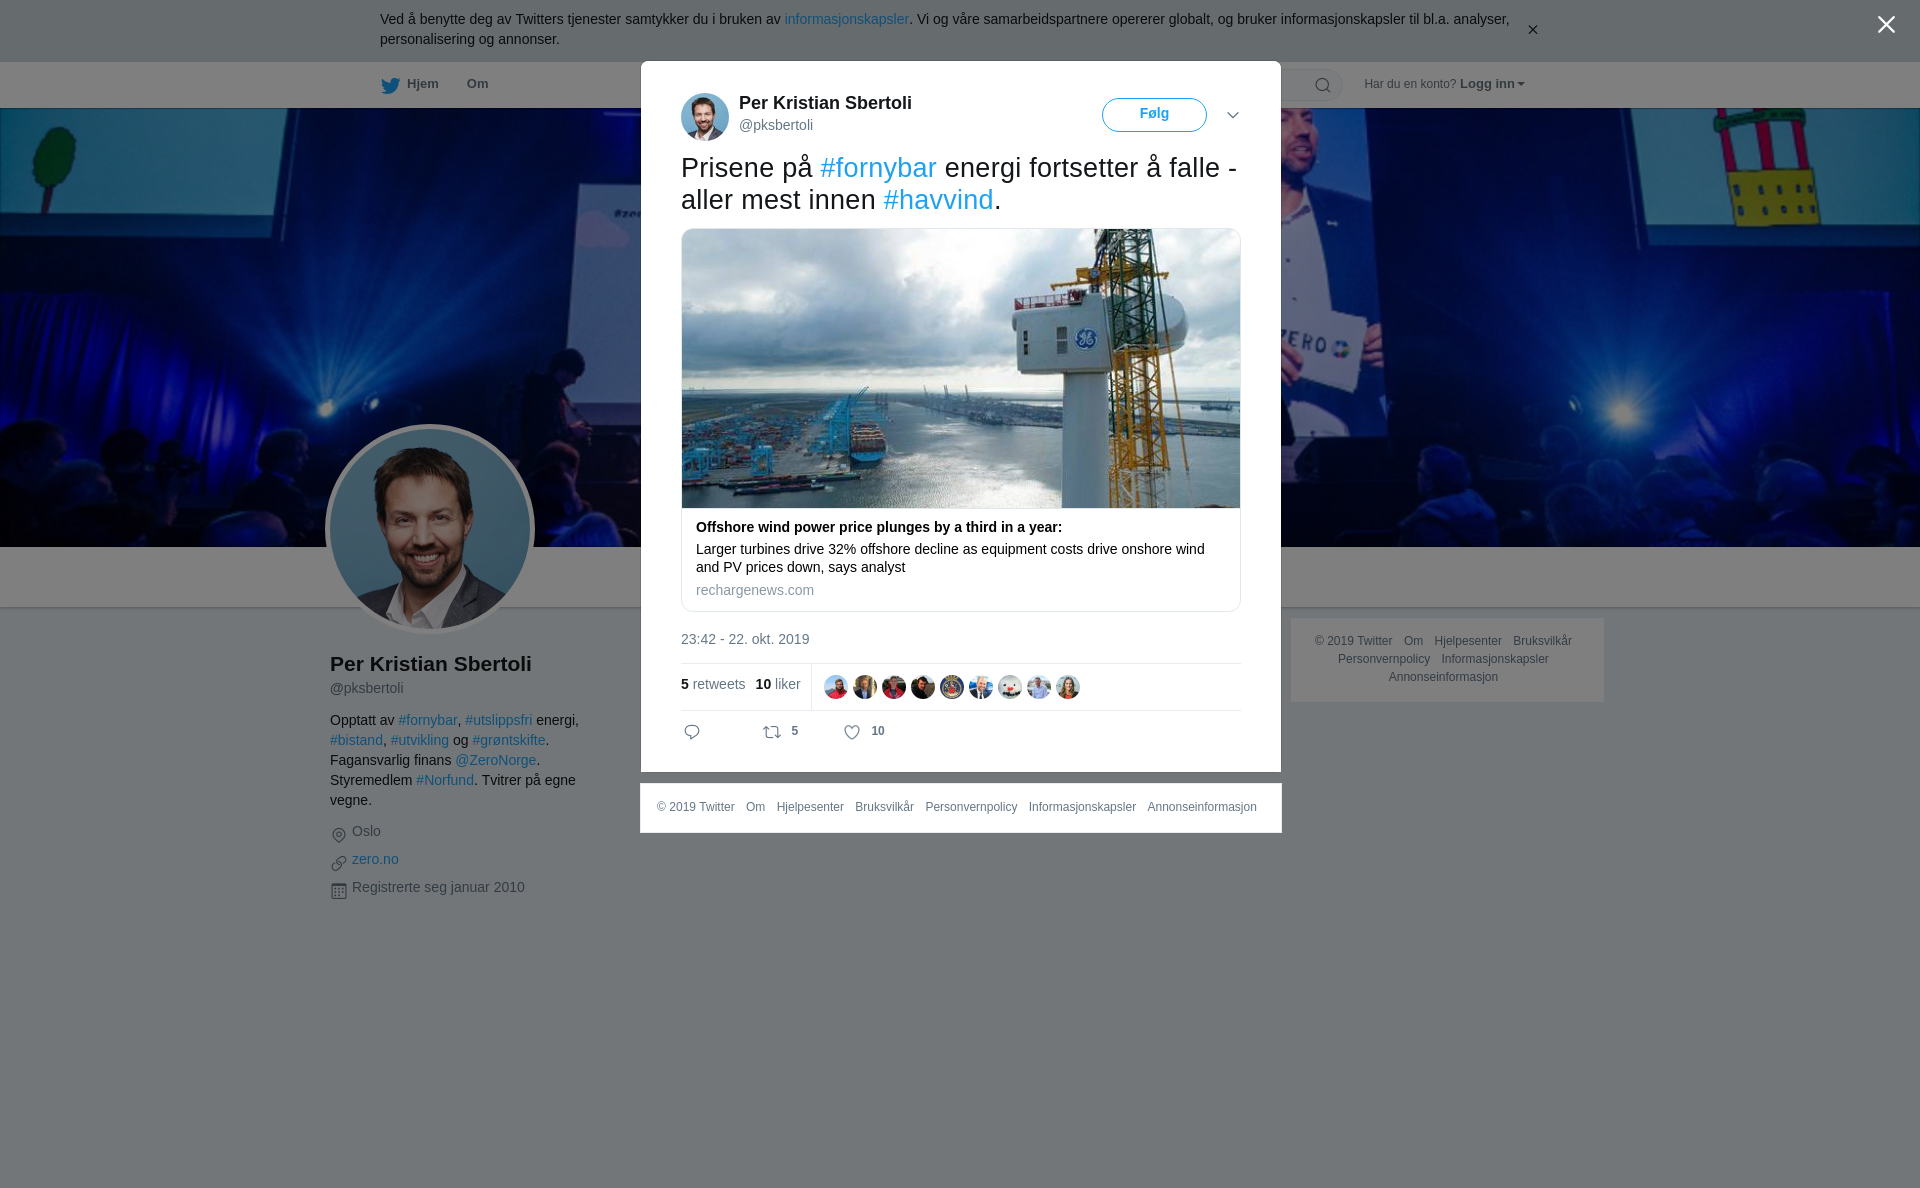Expand the tweet options chevron next to Følg
The height and width of the screenshot is (1188, 1920).
point(1233,115)
